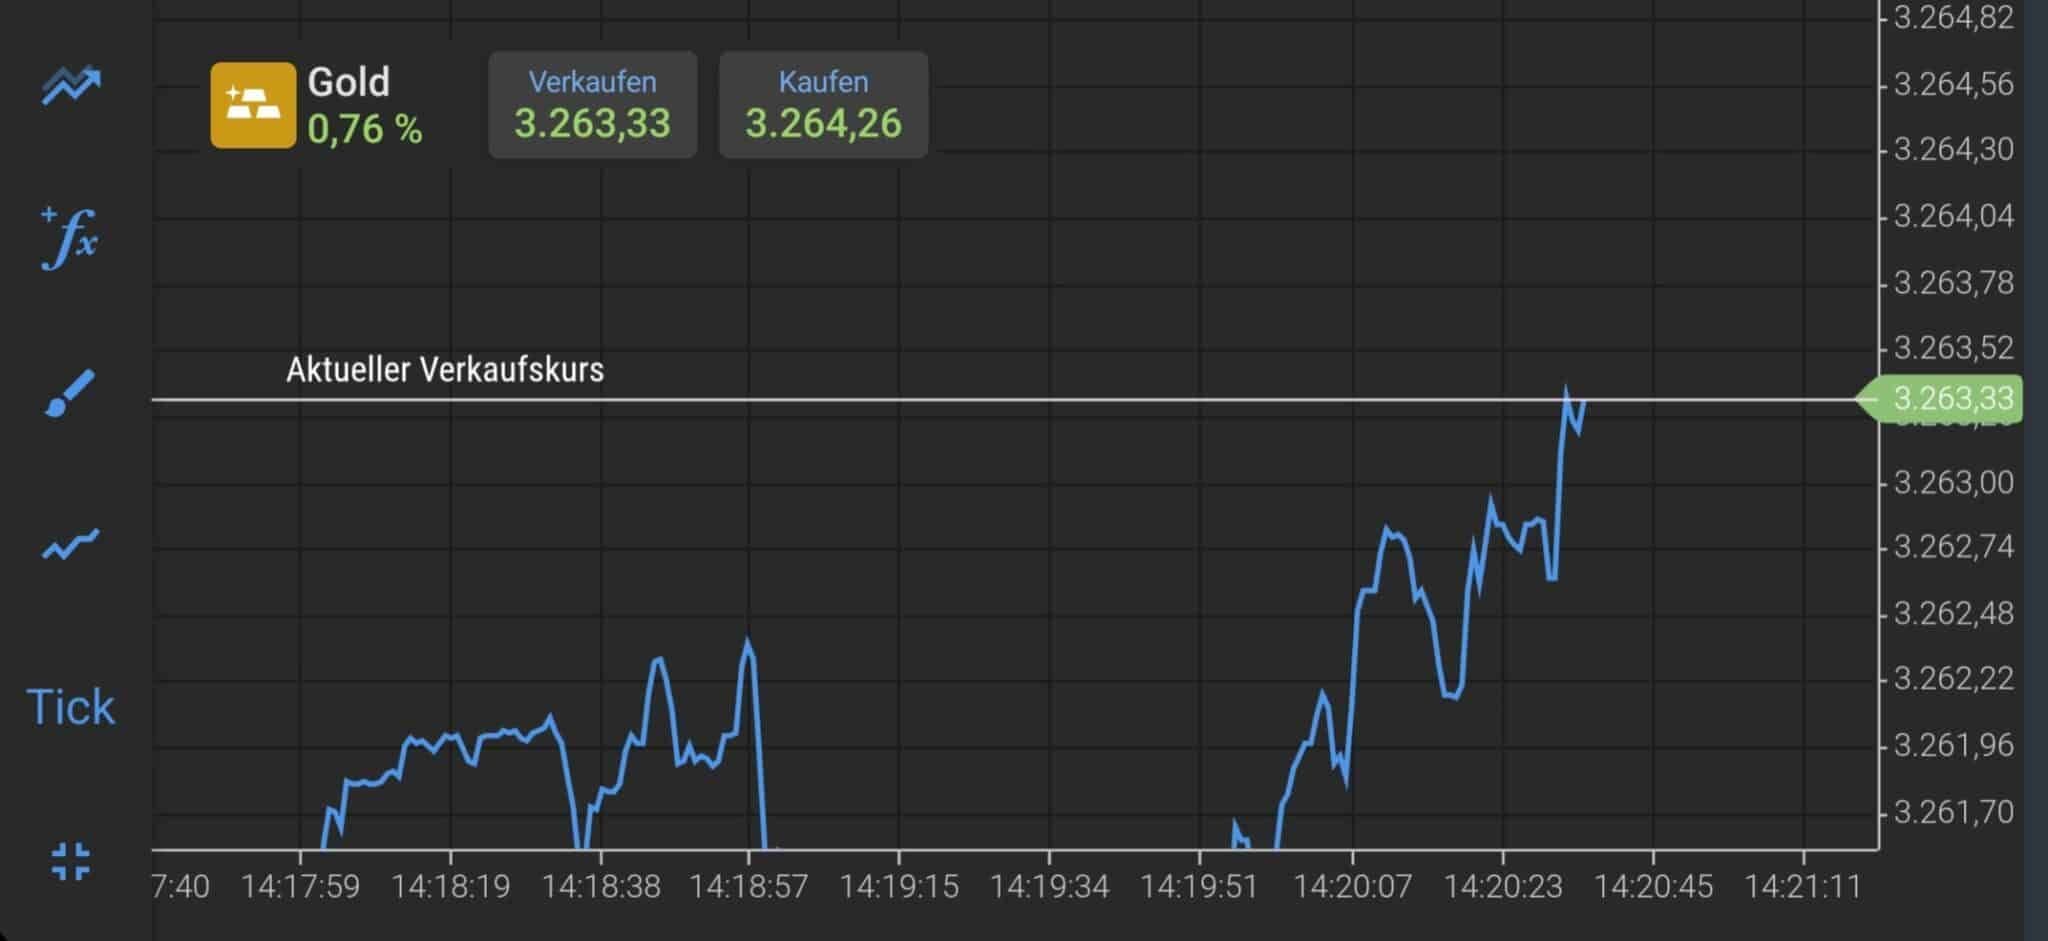Click the yellow Gold bars instrument icon
The height and width of the screenshot is (941, 2048).
click(253, 105)
